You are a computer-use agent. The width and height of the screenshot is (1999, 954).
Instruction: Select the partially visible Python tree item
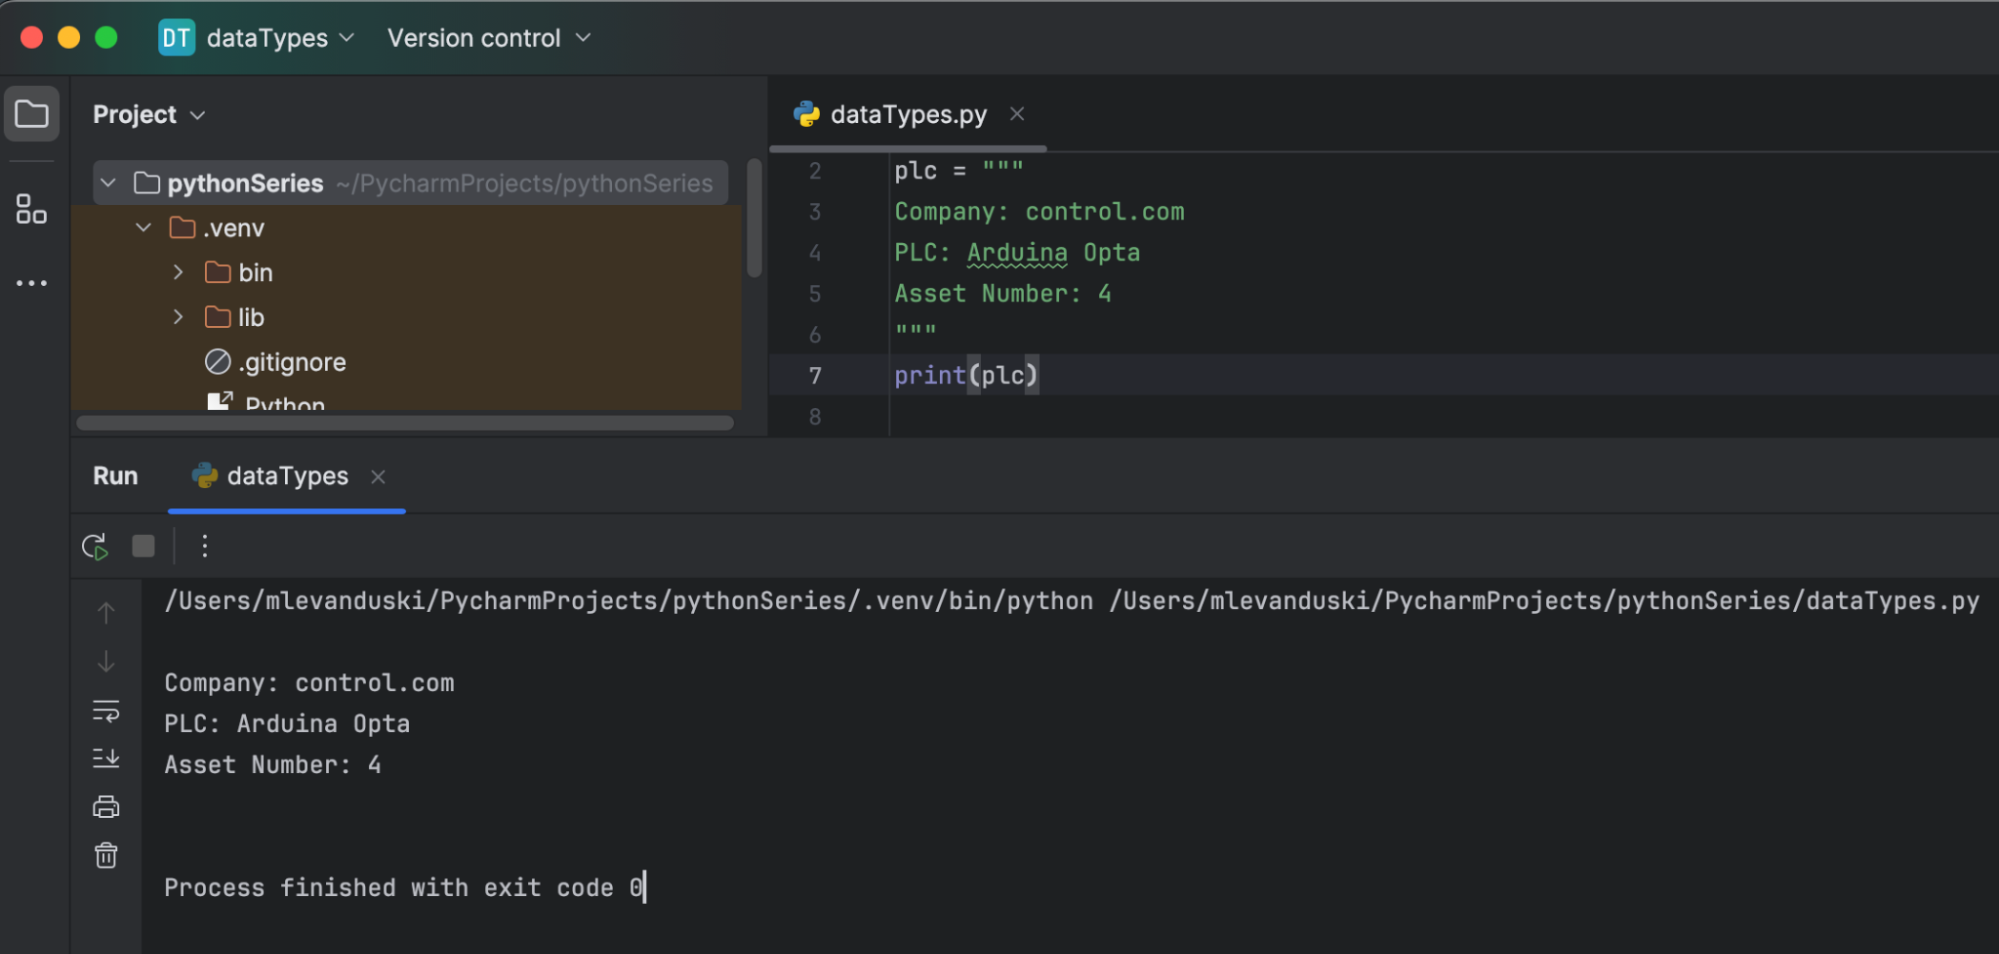[x=285, y=402]
